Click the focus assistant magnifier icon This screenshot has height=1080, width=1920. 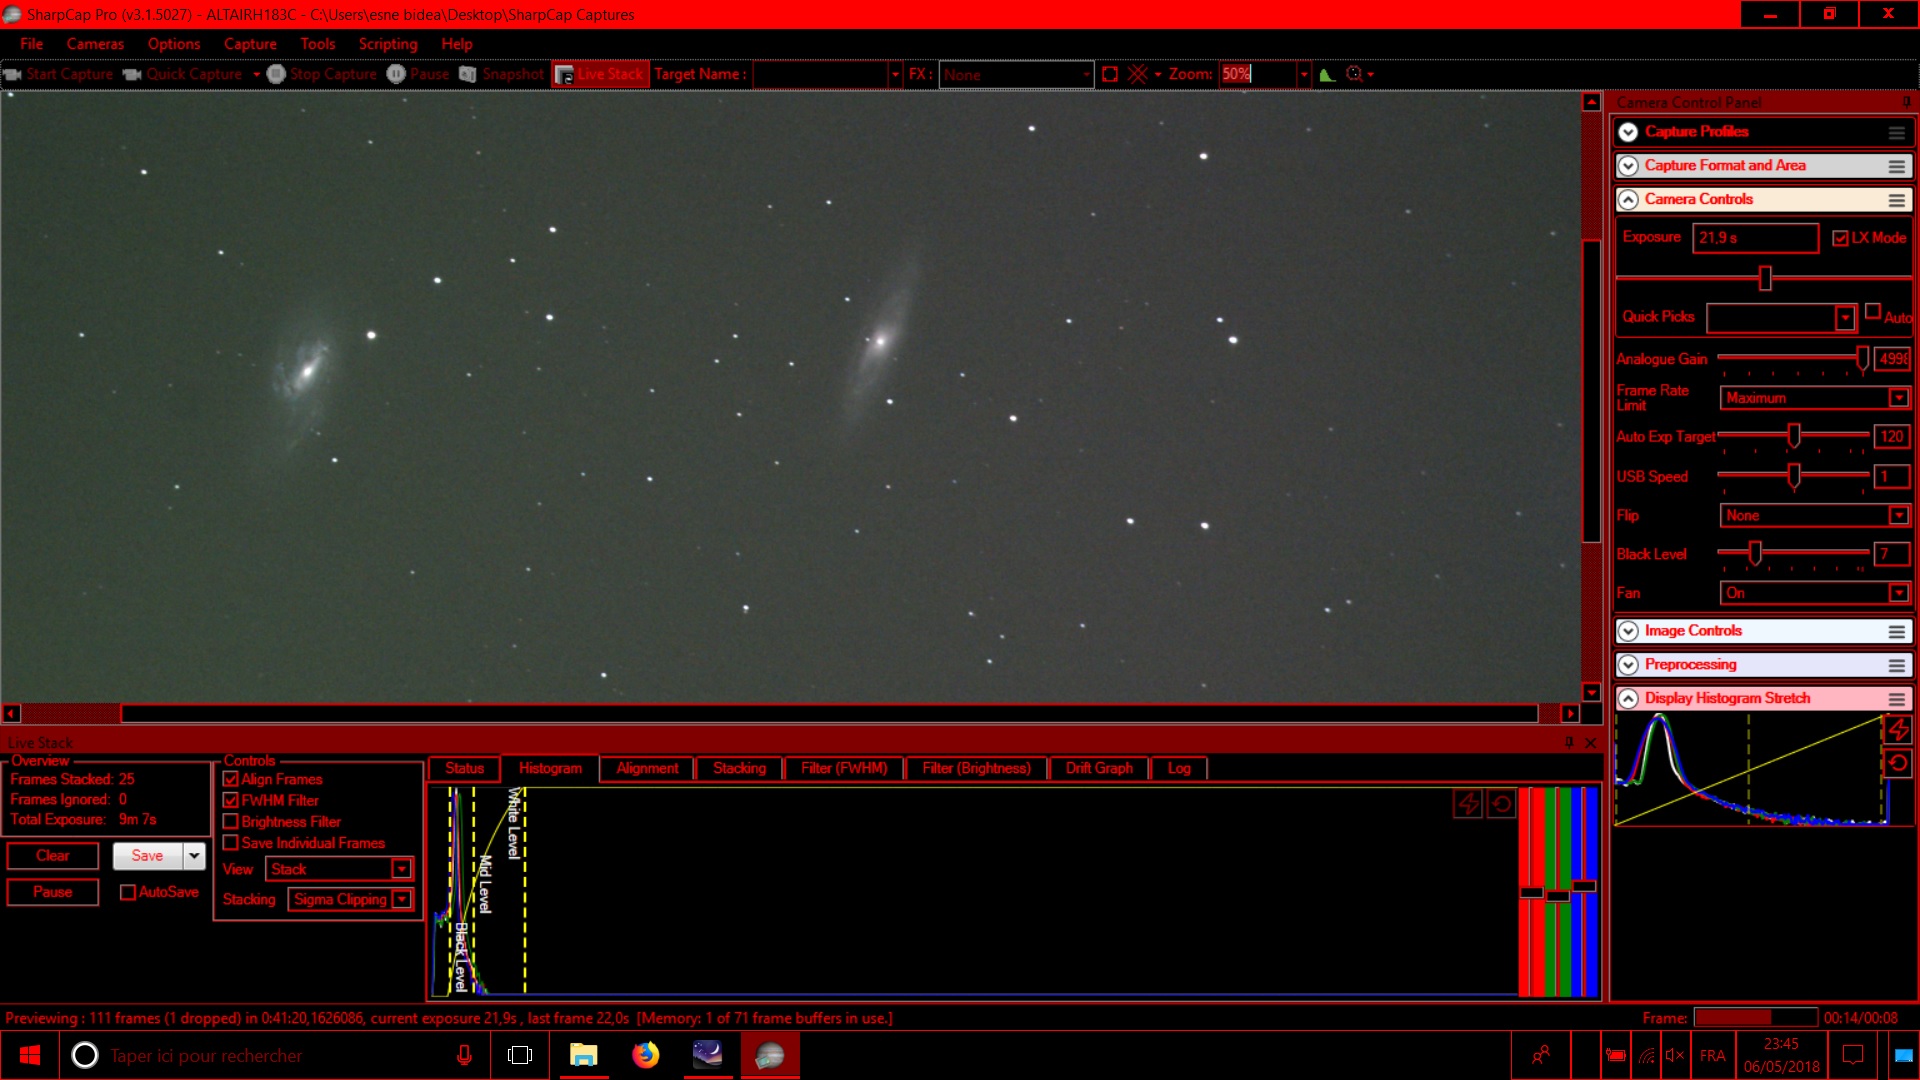coord(1355,74)
